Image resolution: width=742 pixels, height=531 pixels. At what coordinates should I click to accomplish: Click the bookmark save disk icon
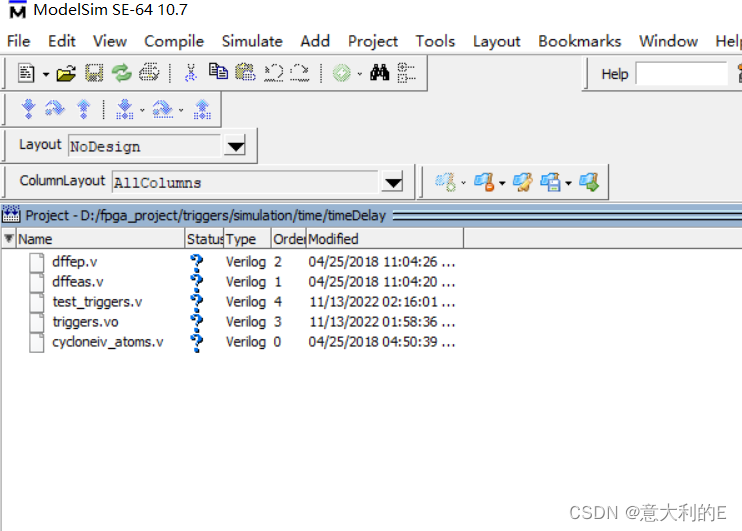pos(551,182)
